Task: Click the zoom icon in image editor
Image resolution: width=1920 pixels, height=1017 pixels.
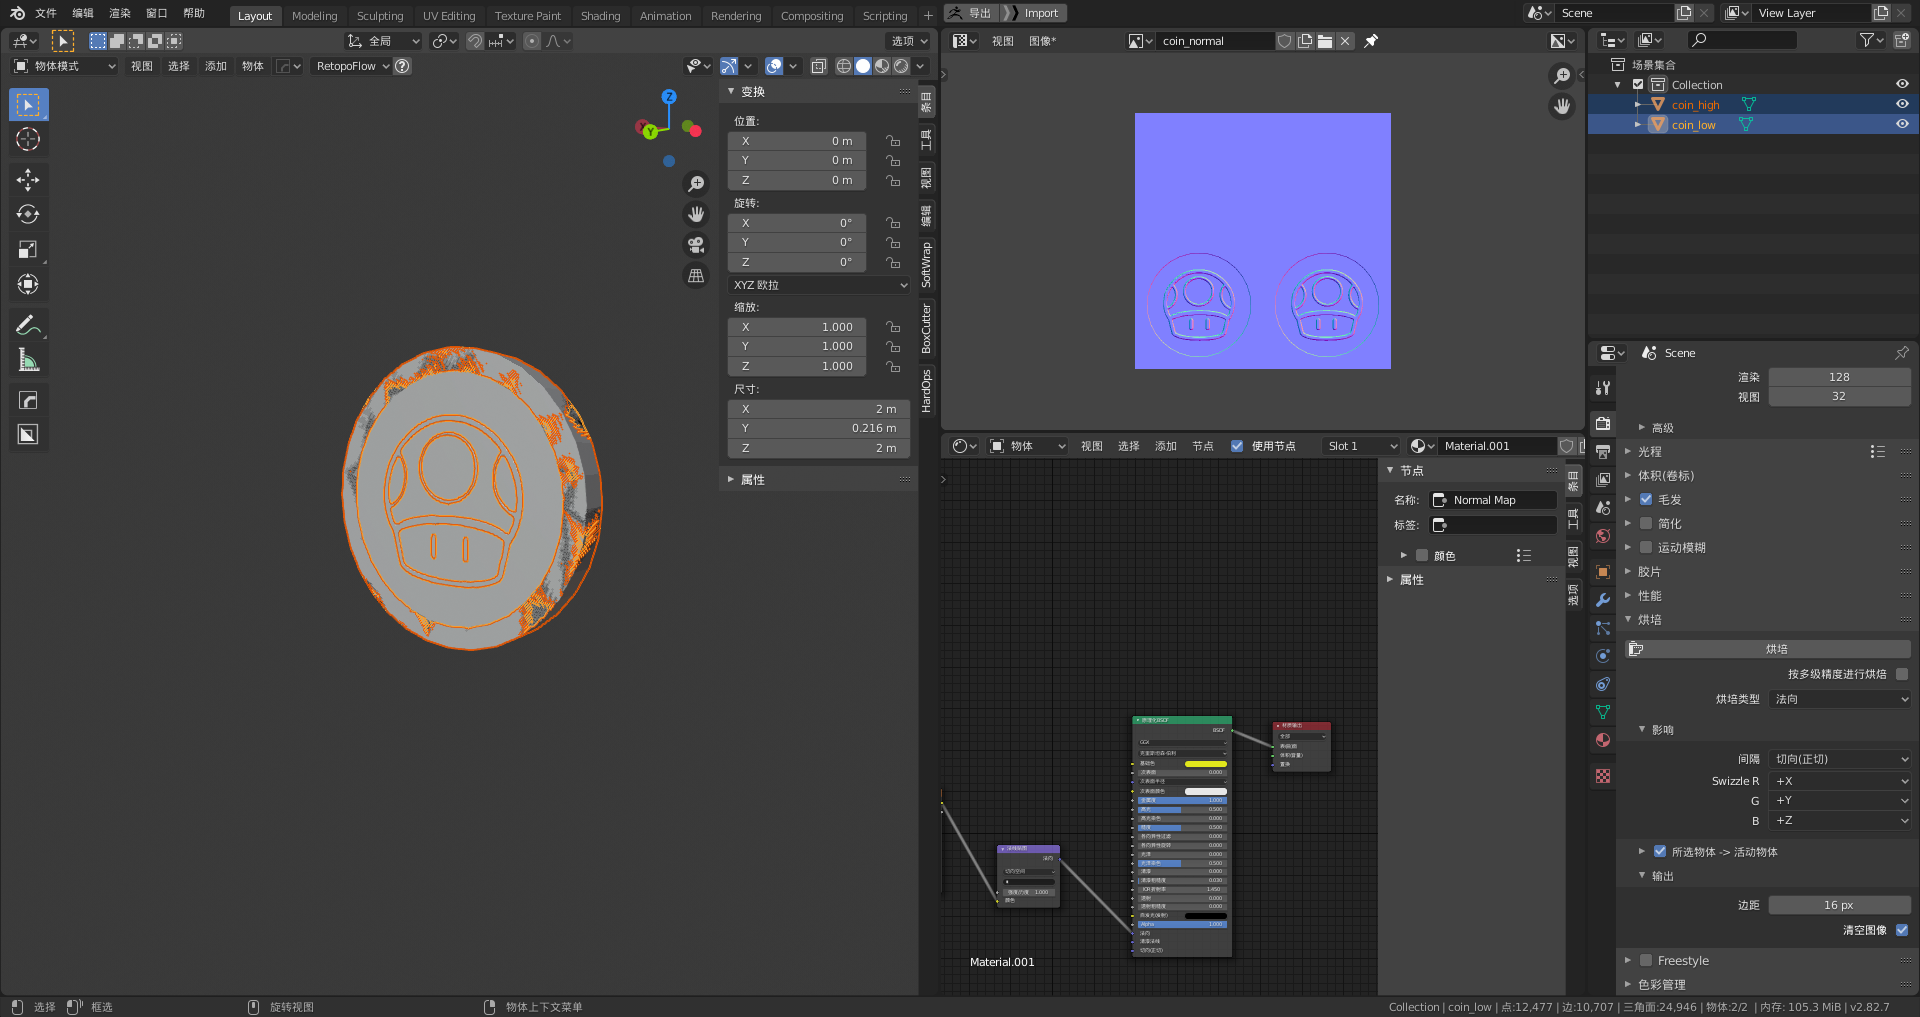Action: point(1562,76)
